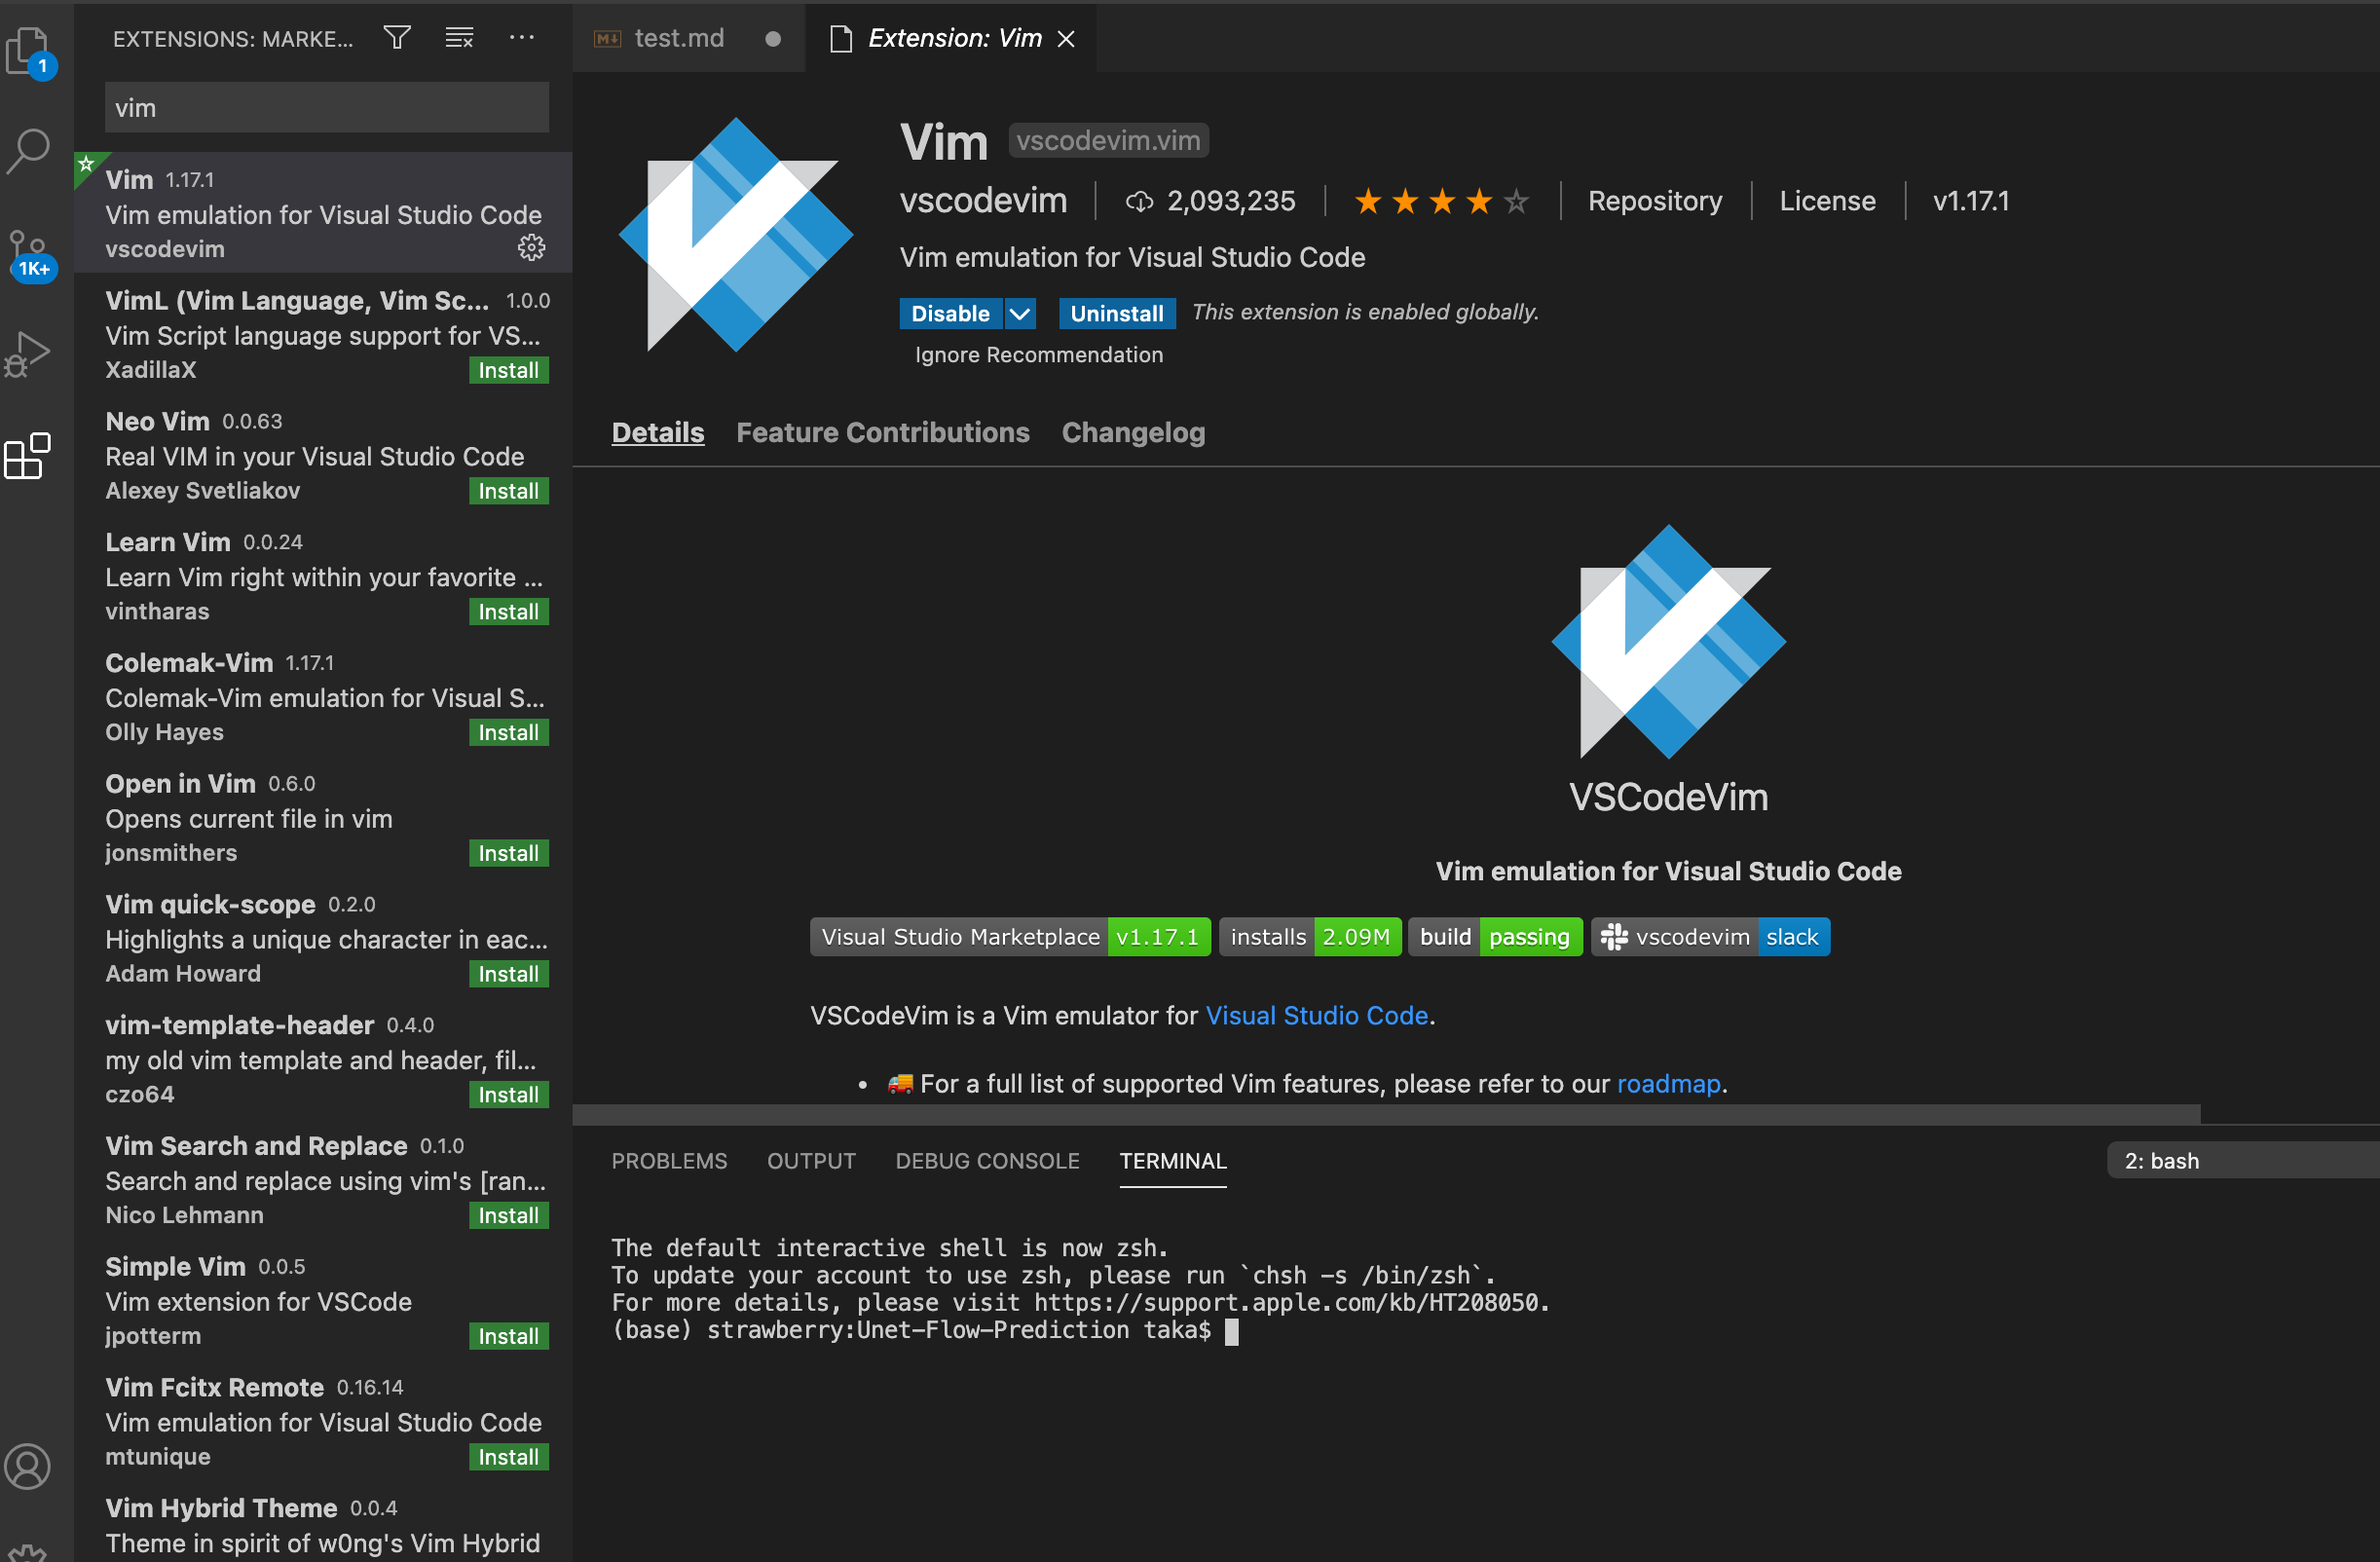Switch to the Feature Contributions tab
The image size is (2380, 1562).
point(882,432)
